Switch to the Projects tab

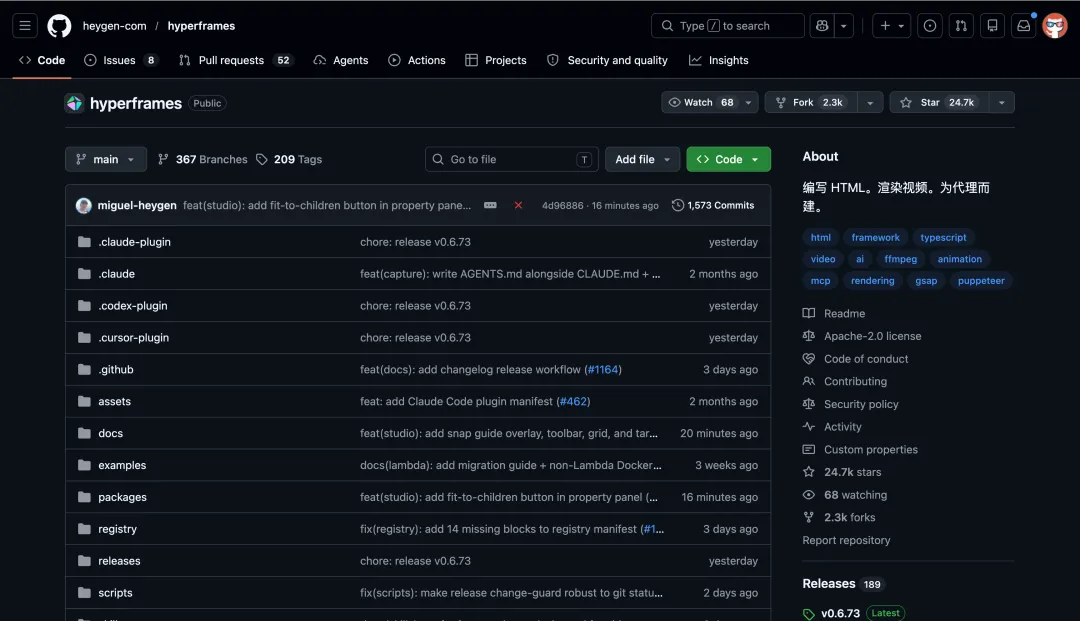[x=496, y=61]
